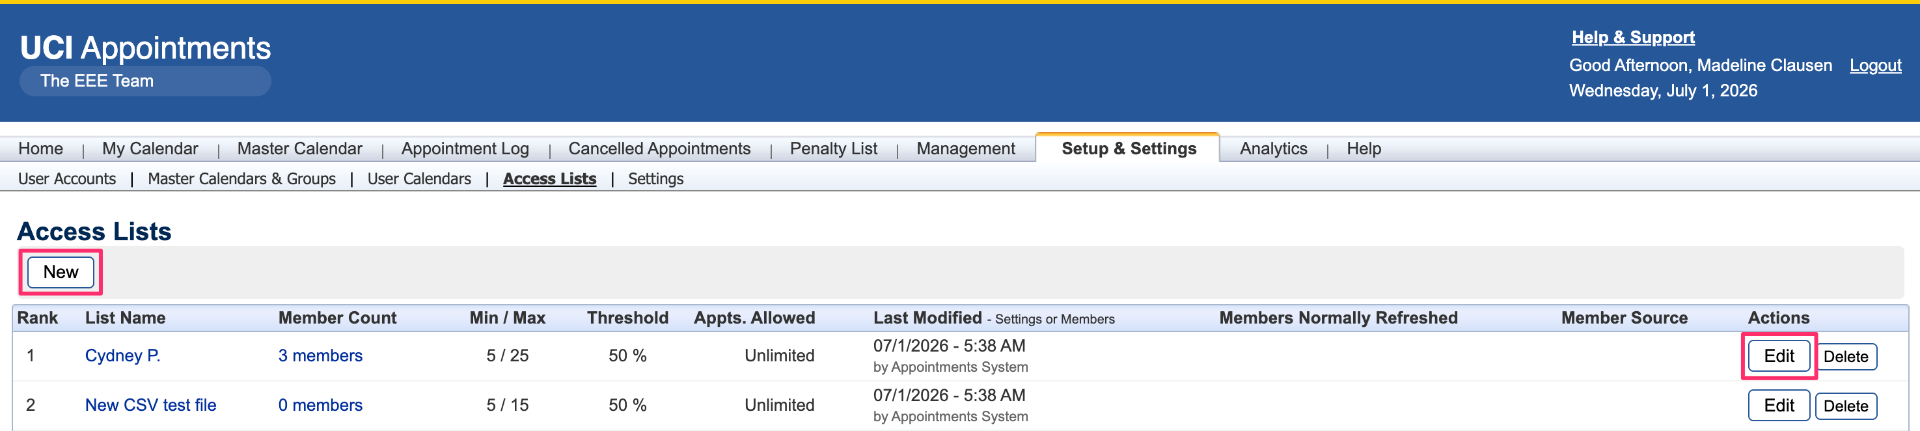Click the Min / Max column header
The height and width of the screenshot is (431, 1920).
point(508,318)
